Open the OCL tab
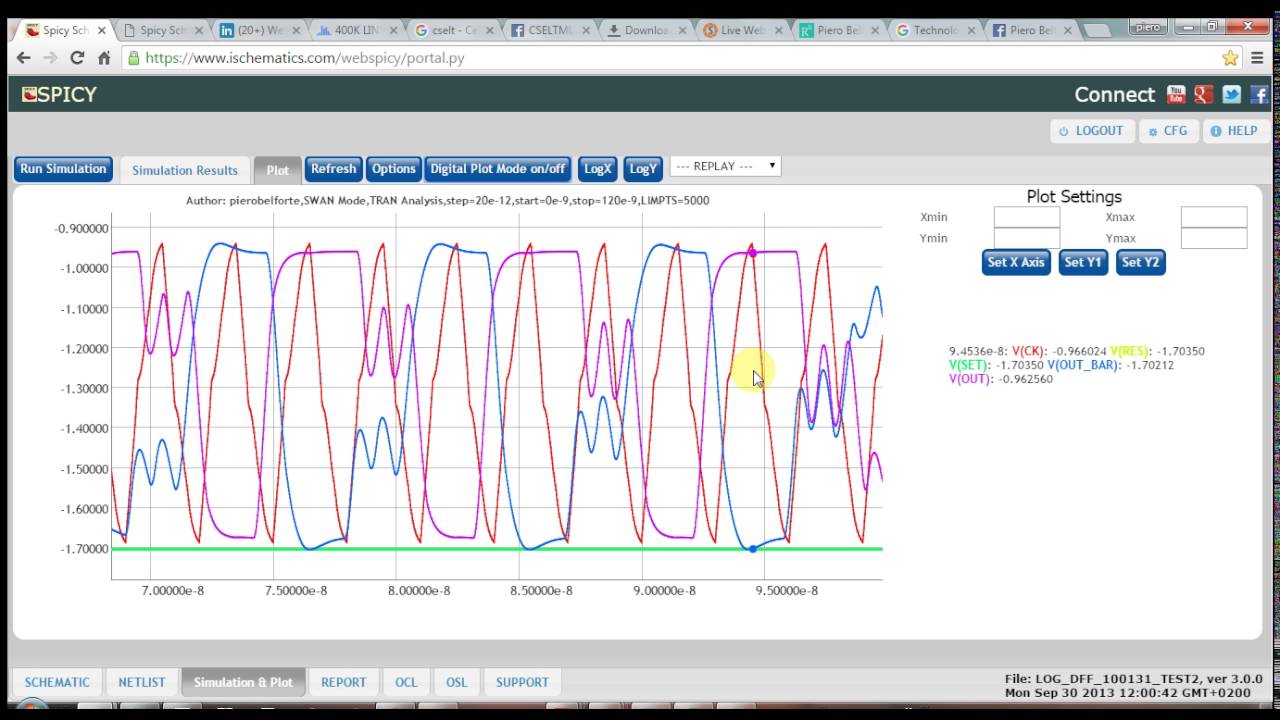 406,682
